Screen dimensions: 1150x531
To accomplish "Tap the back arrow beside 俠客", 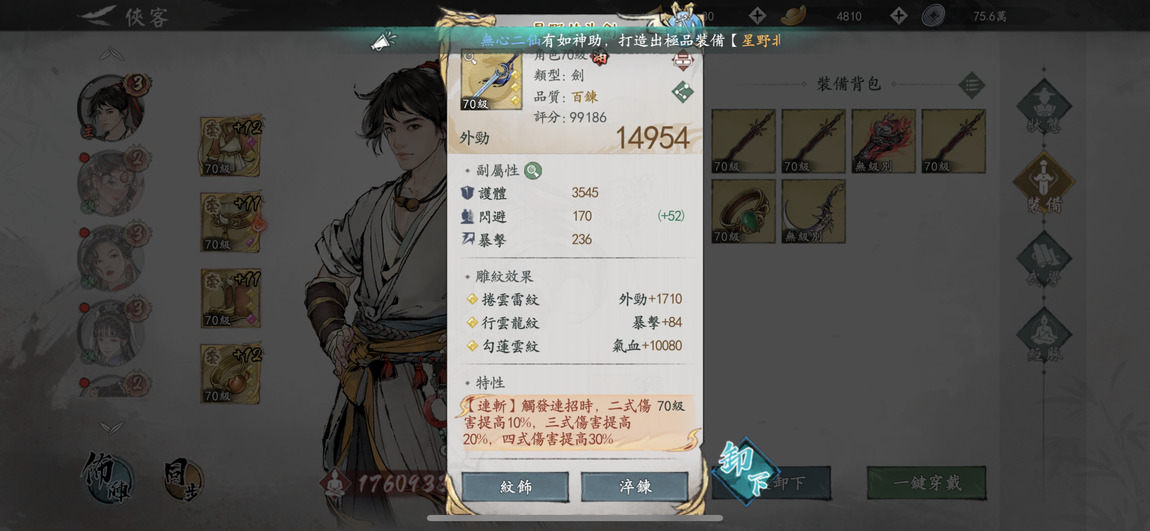I will pos(98,15).
